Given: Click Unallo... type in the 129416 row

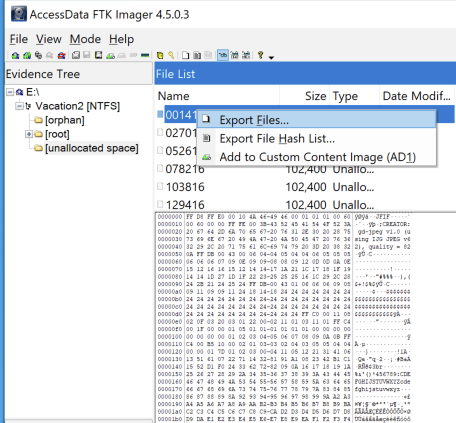Looking at the screenshot, I should [x=353, y=205].
